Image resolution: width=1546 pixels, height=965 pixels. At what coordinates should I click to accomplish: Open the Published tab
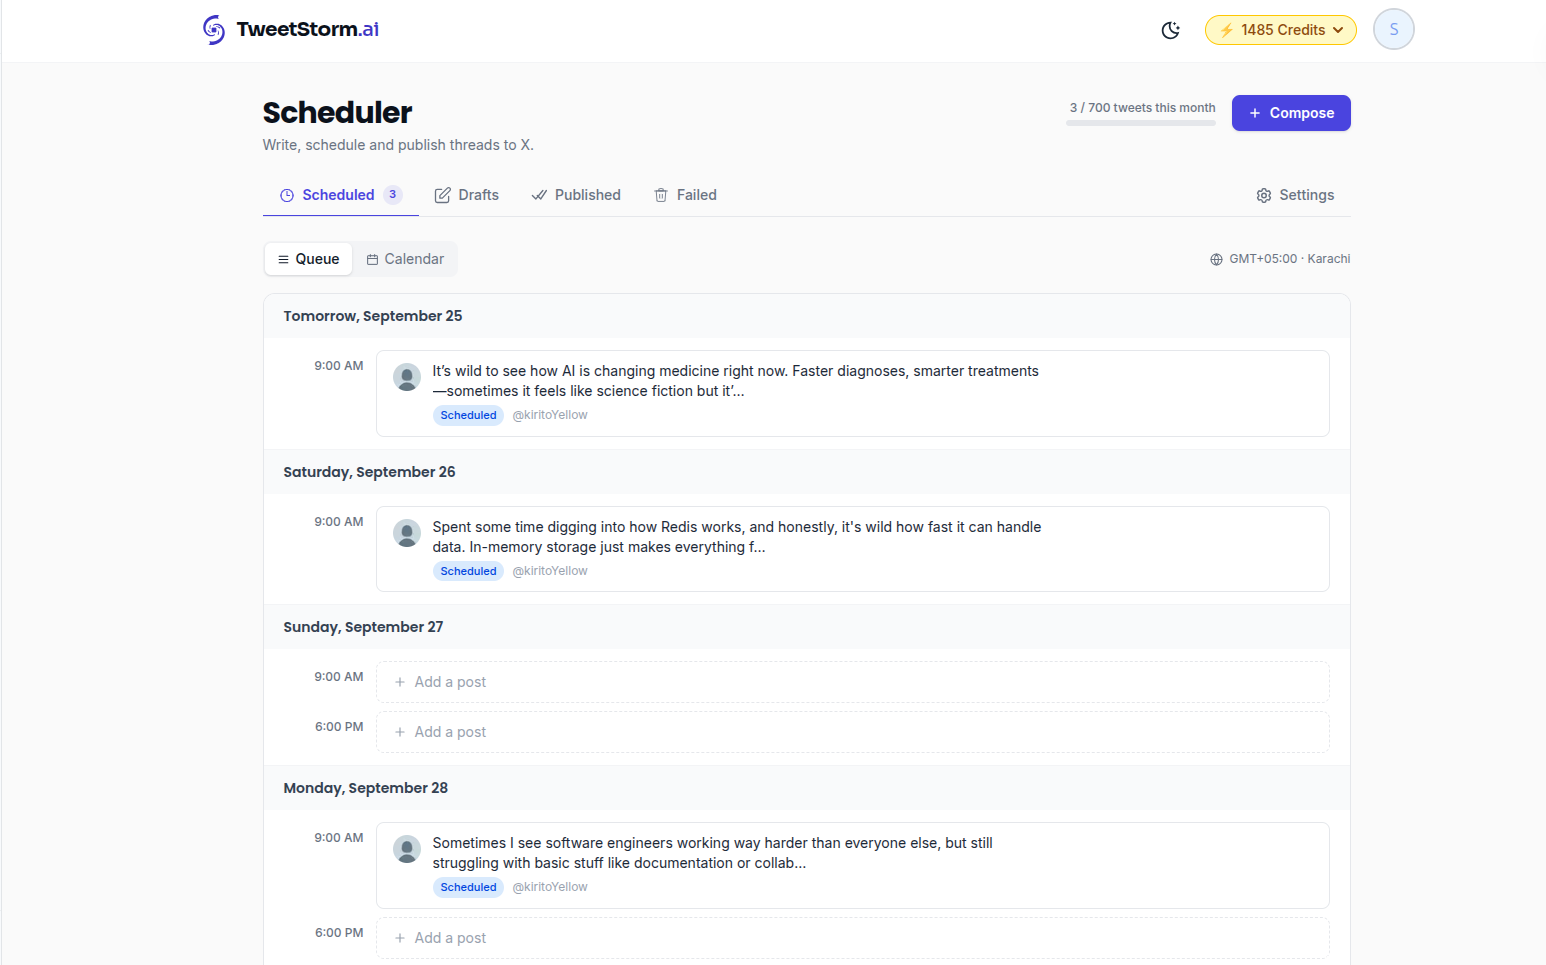click(575, 195)
